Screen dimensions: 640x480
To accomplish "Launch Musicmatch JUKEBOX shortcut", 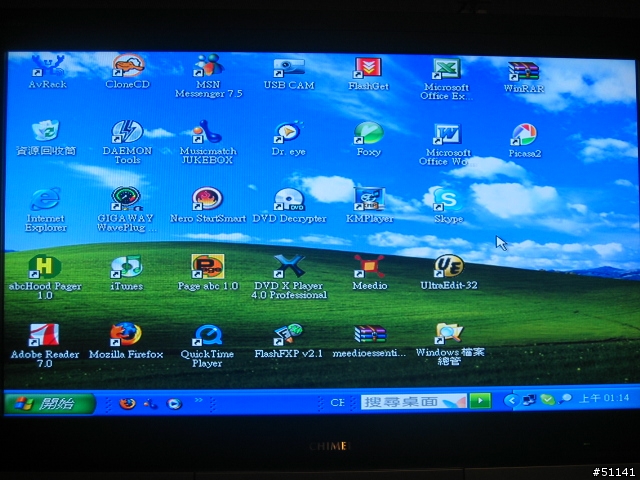I will pyautogui.click(x=208, y=142).
